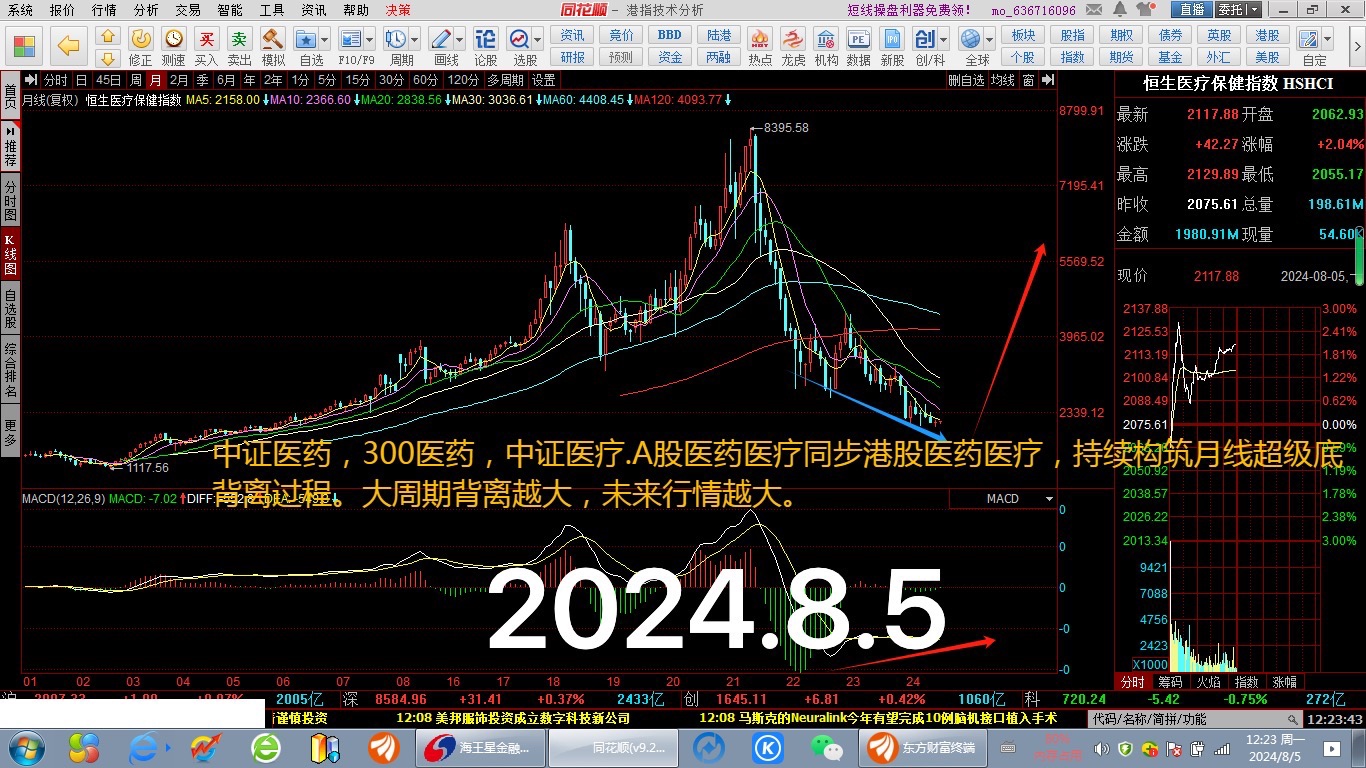Image resolution: width=1366 pixels, height=768 pixels.
Task: Open the 新股 IPO icon
Action: [x=891, y=38]
